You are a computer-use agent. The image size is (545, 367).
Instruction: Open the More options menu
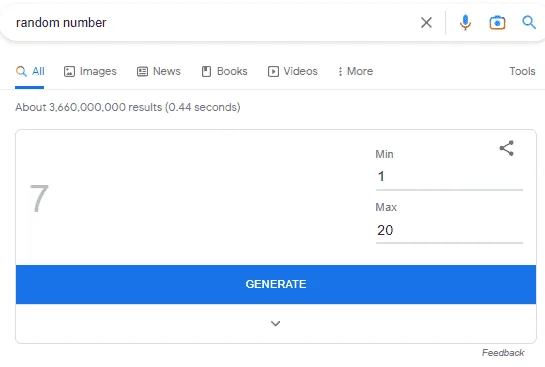click(355, 71)
